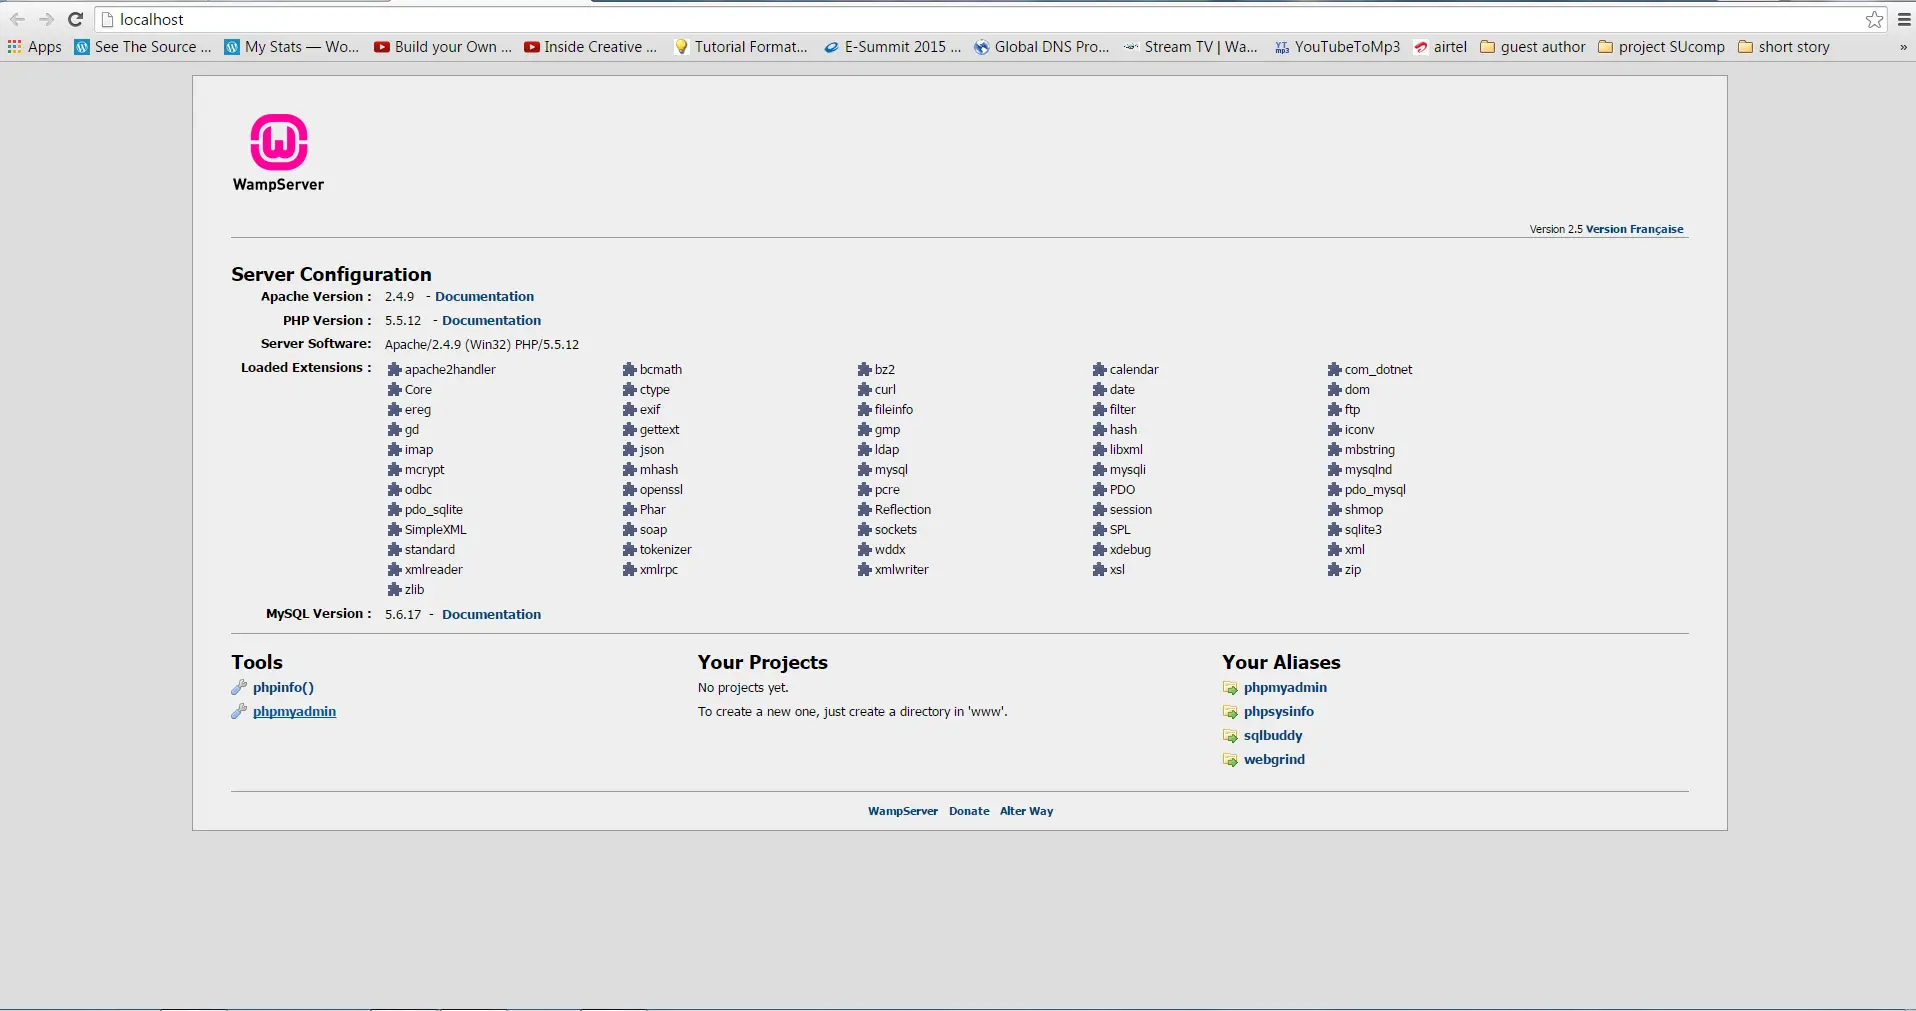The image size is (1916, 1011).
Task: Click the Donate footer link
Action: click(x=969, y=811)
